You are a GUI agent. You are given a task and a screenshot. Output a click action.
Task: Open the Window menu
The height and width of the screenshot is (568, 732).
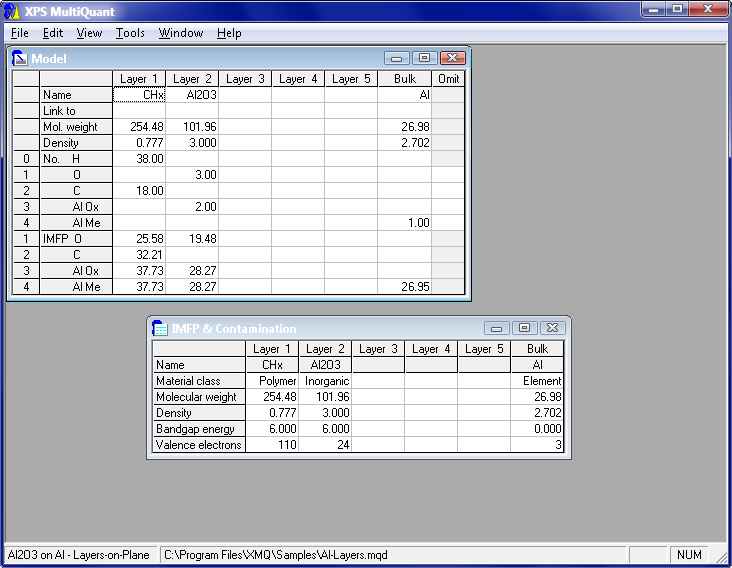click(x=181, y=33)
